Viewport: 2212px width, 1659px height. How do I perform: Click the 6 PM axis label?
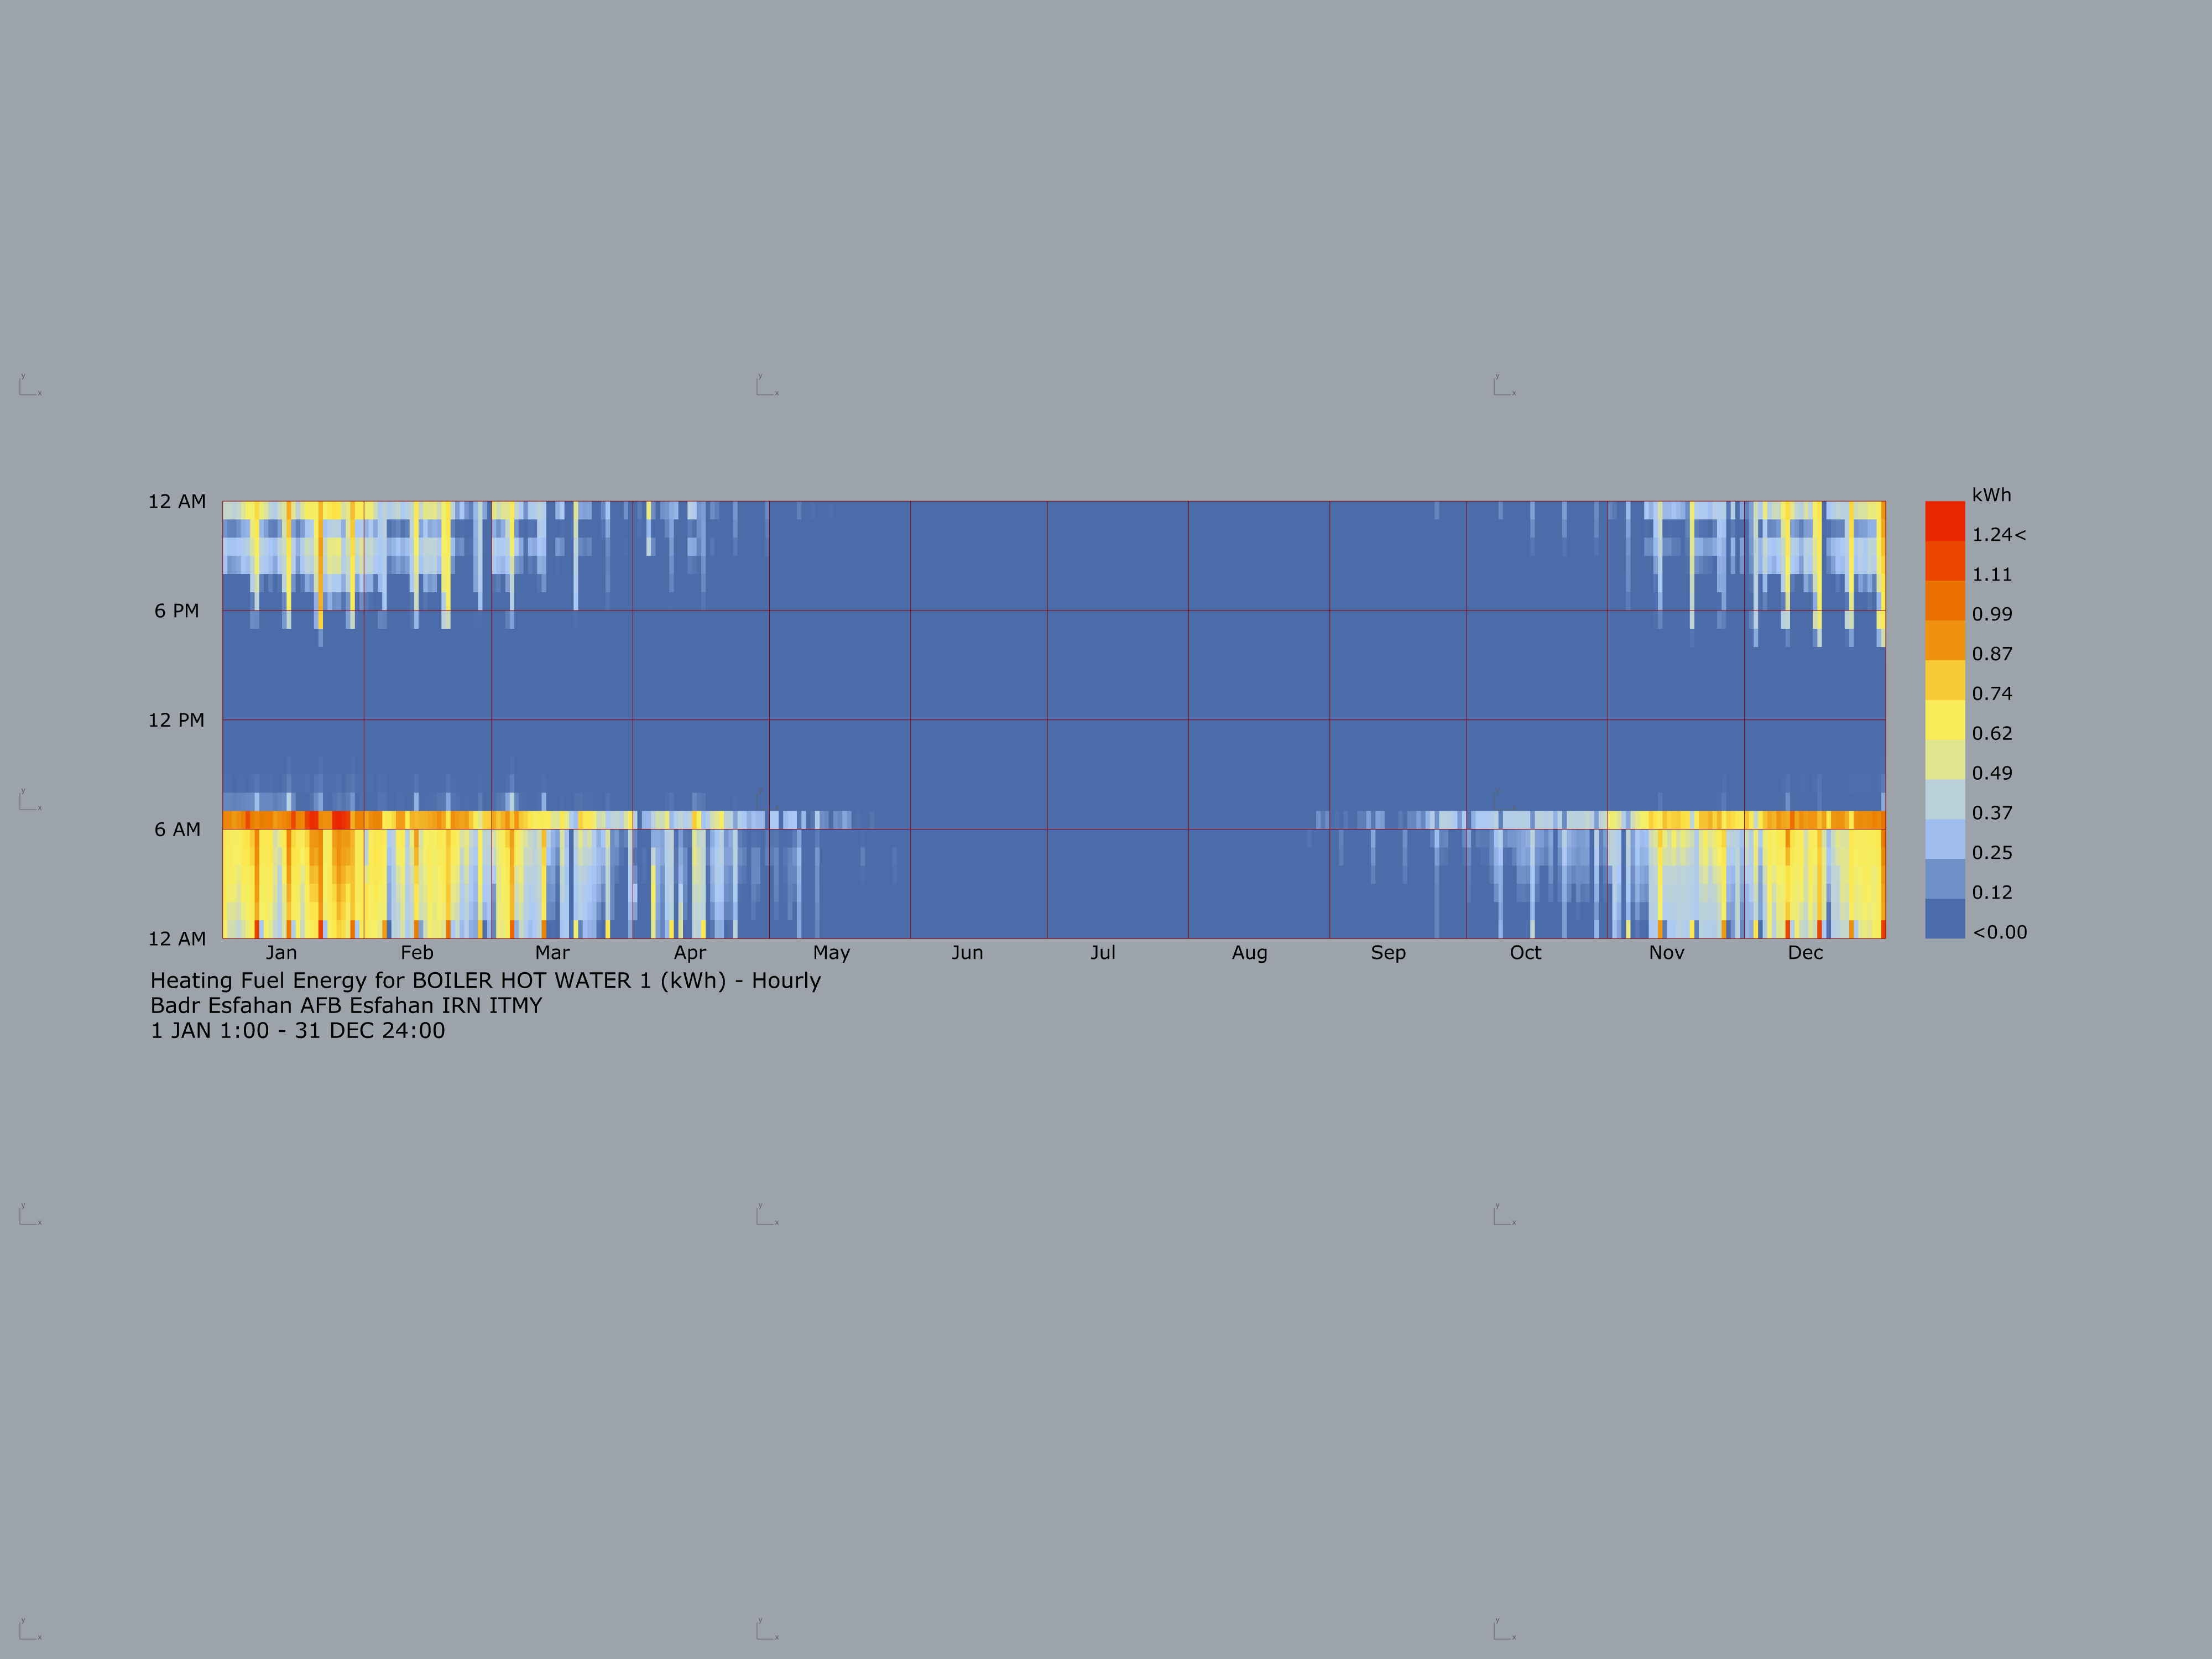coord(177,611)
